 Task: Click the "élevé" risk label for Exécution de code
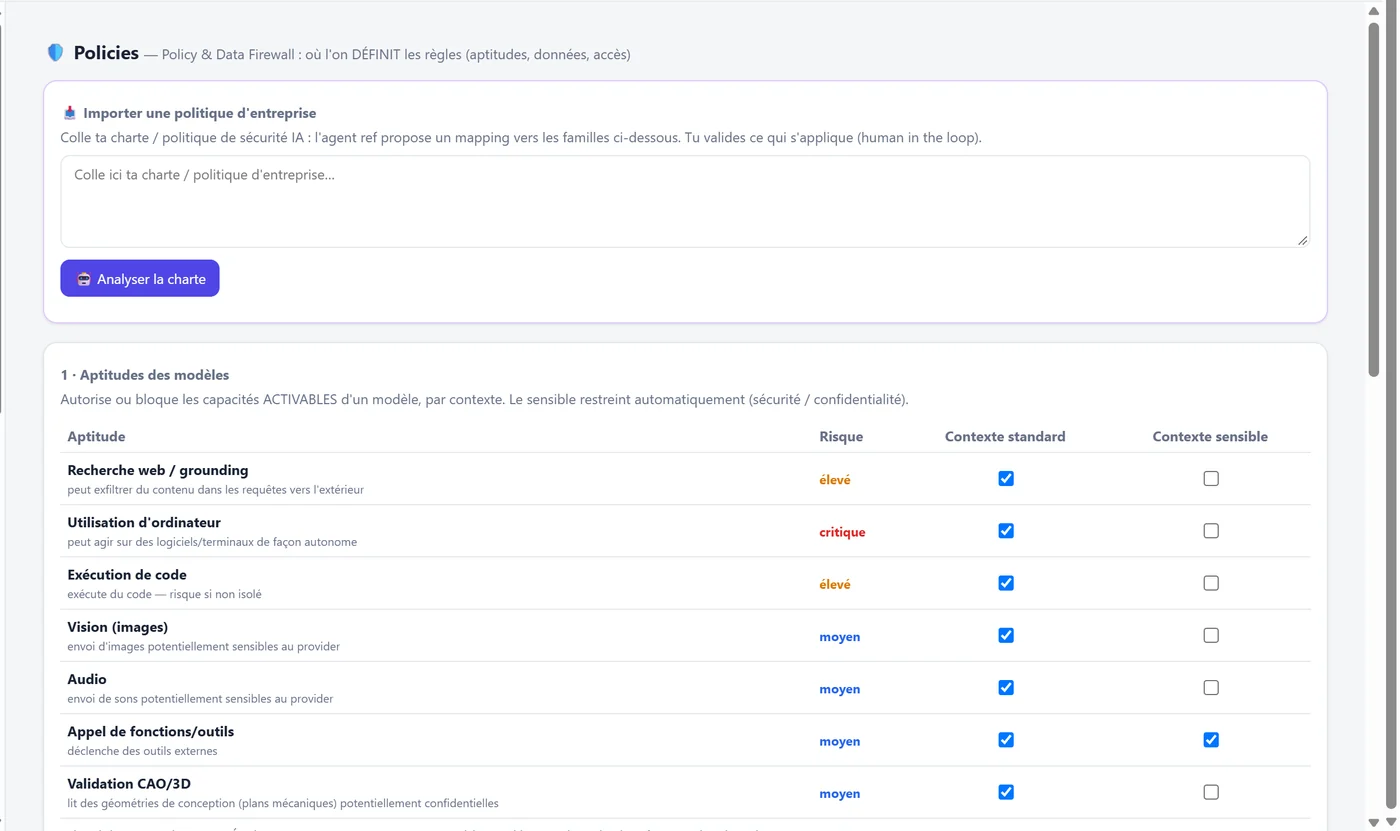point(835,584)
